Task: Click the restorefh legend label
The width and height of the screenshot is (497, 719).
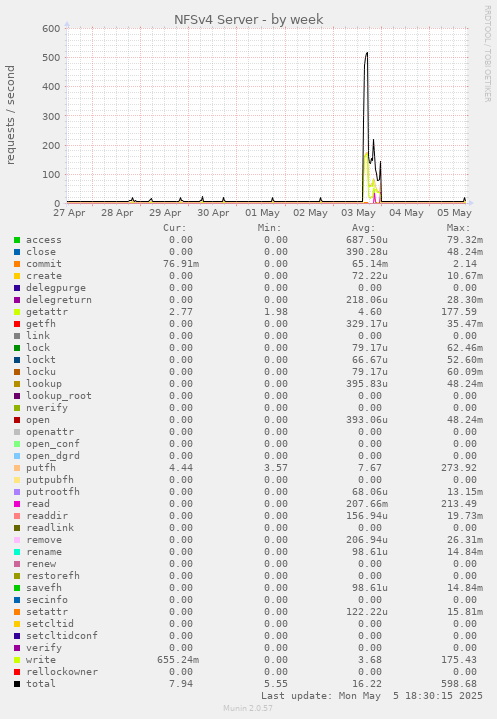Action: tap(53, 576)
